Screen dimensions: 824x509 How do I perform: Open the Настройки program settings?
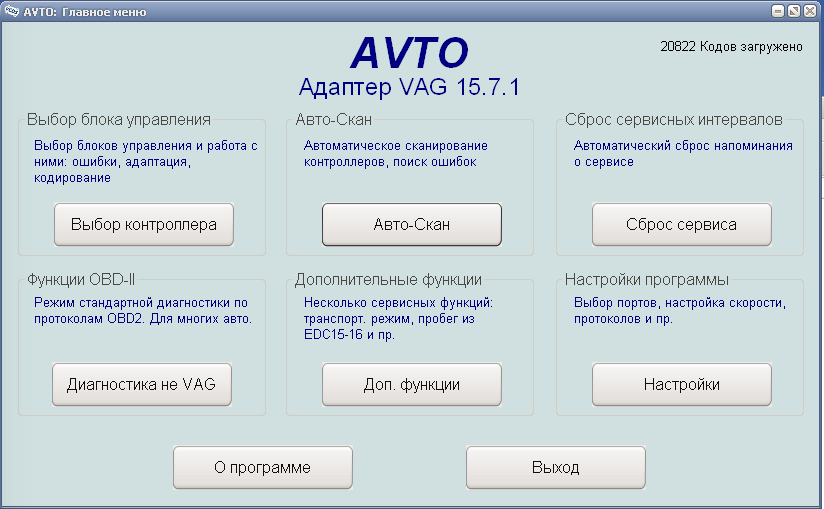681,384
